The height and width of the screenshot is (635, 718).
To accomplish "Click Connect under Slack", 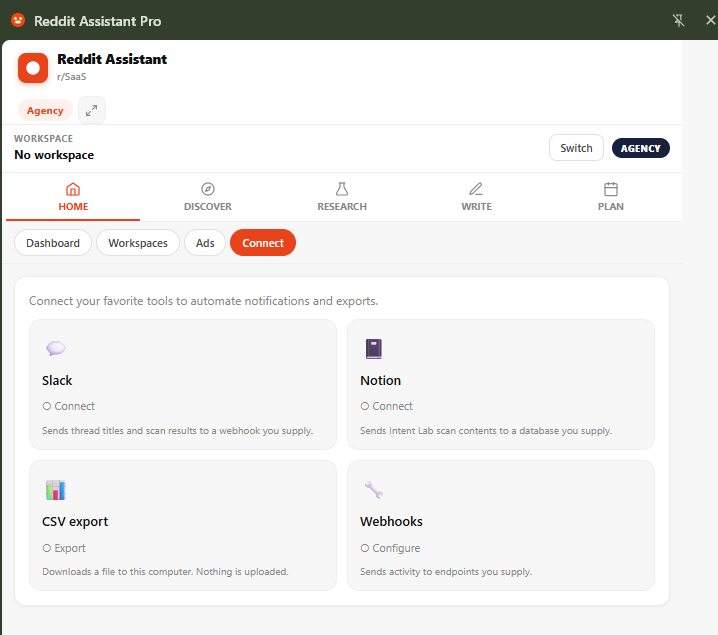I will click(x=74, y=406).
